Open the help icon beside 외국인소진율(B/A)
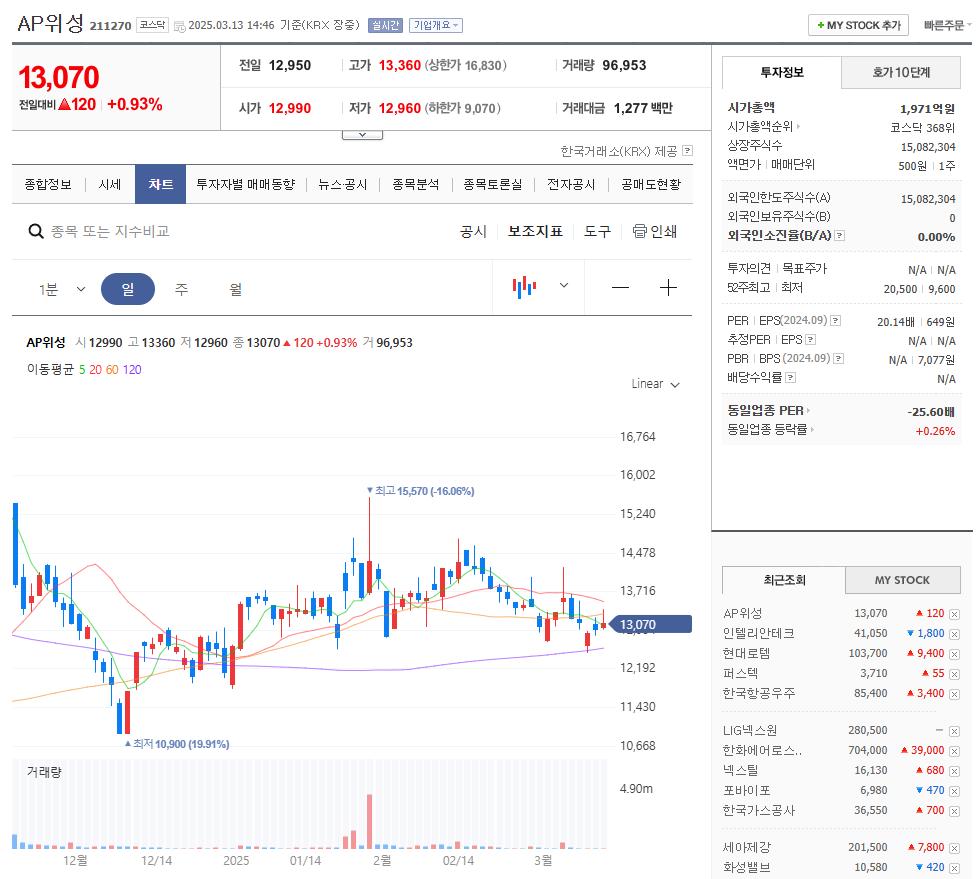 click(840, 236)
